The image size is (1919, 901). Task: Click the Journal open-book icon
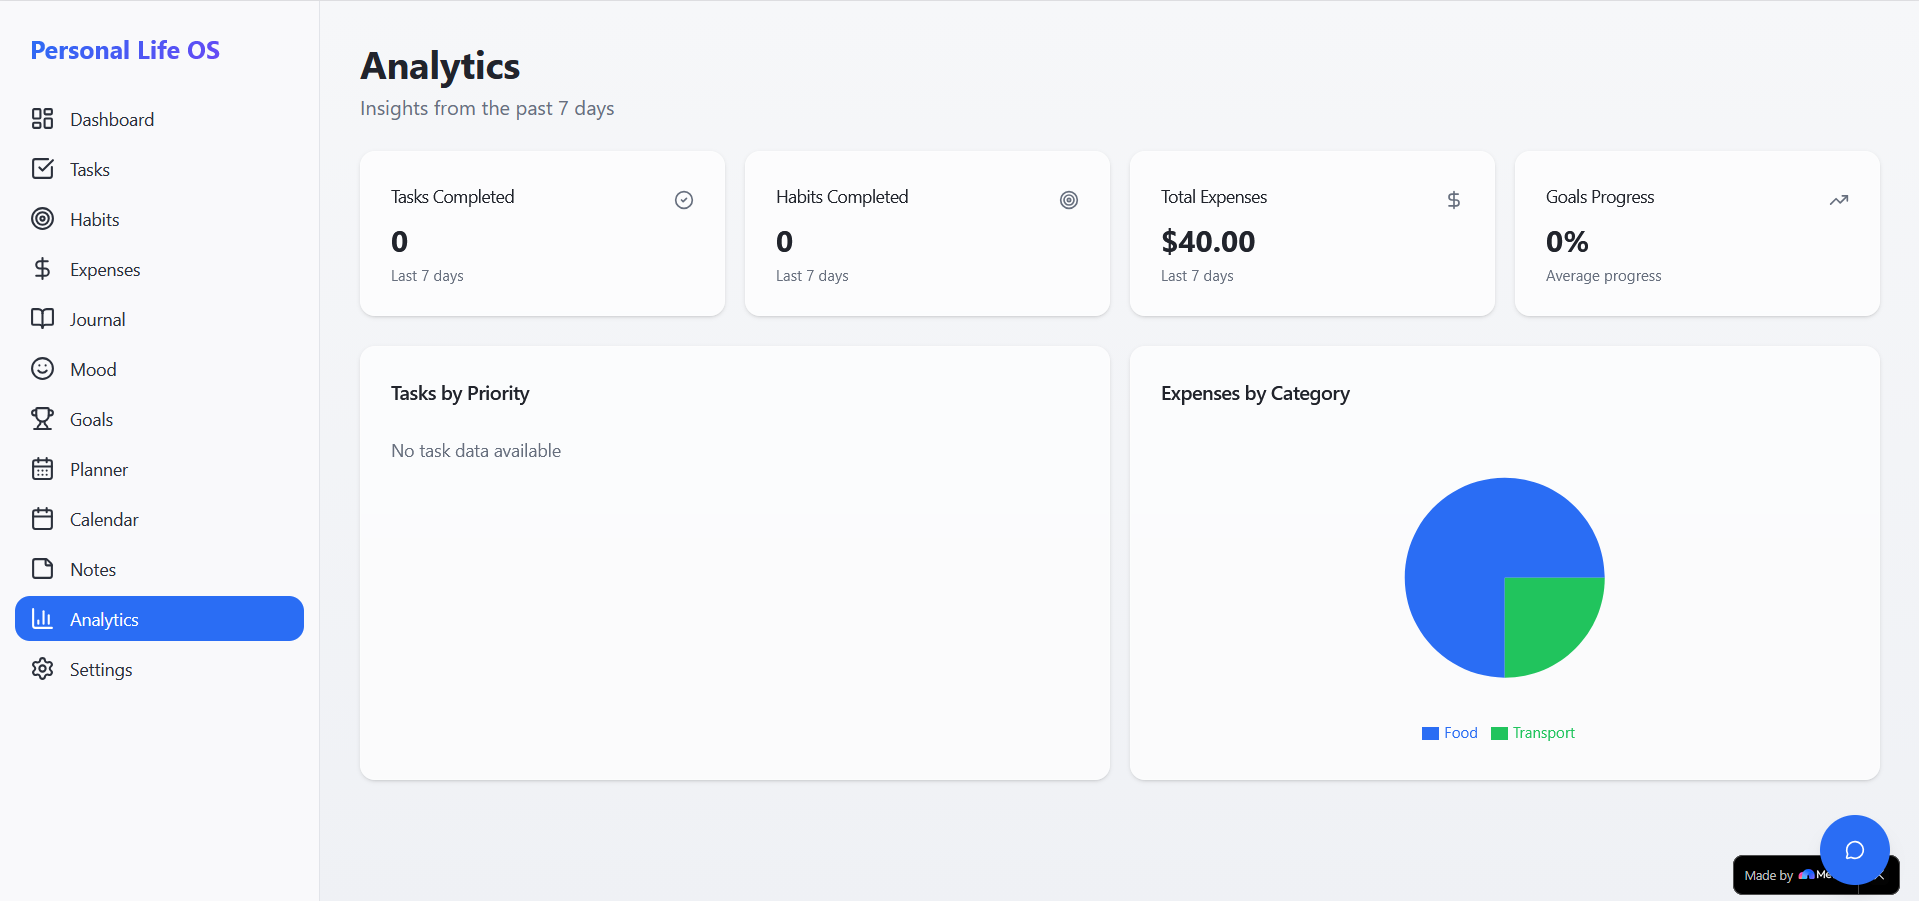(x=42, y=319)
